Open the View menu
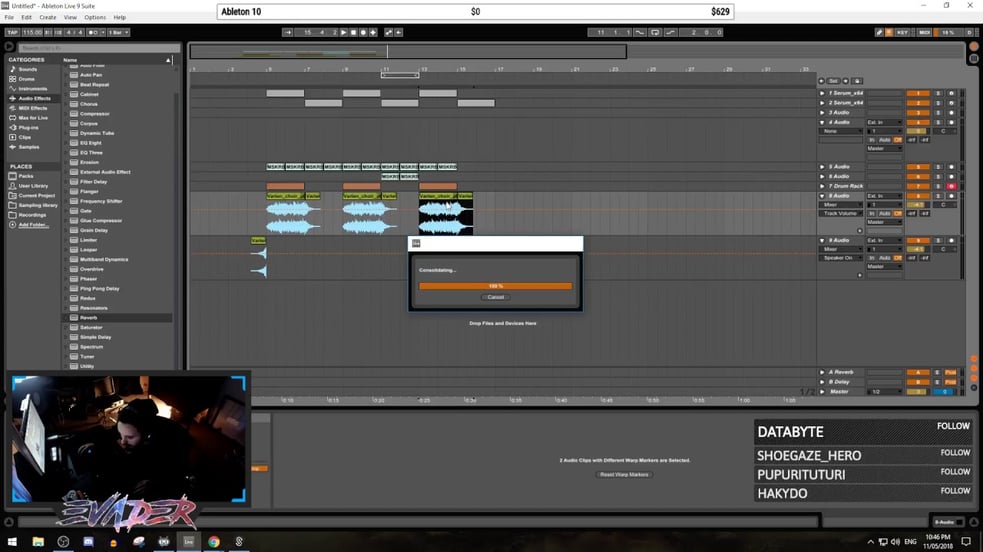 (70, 18)
